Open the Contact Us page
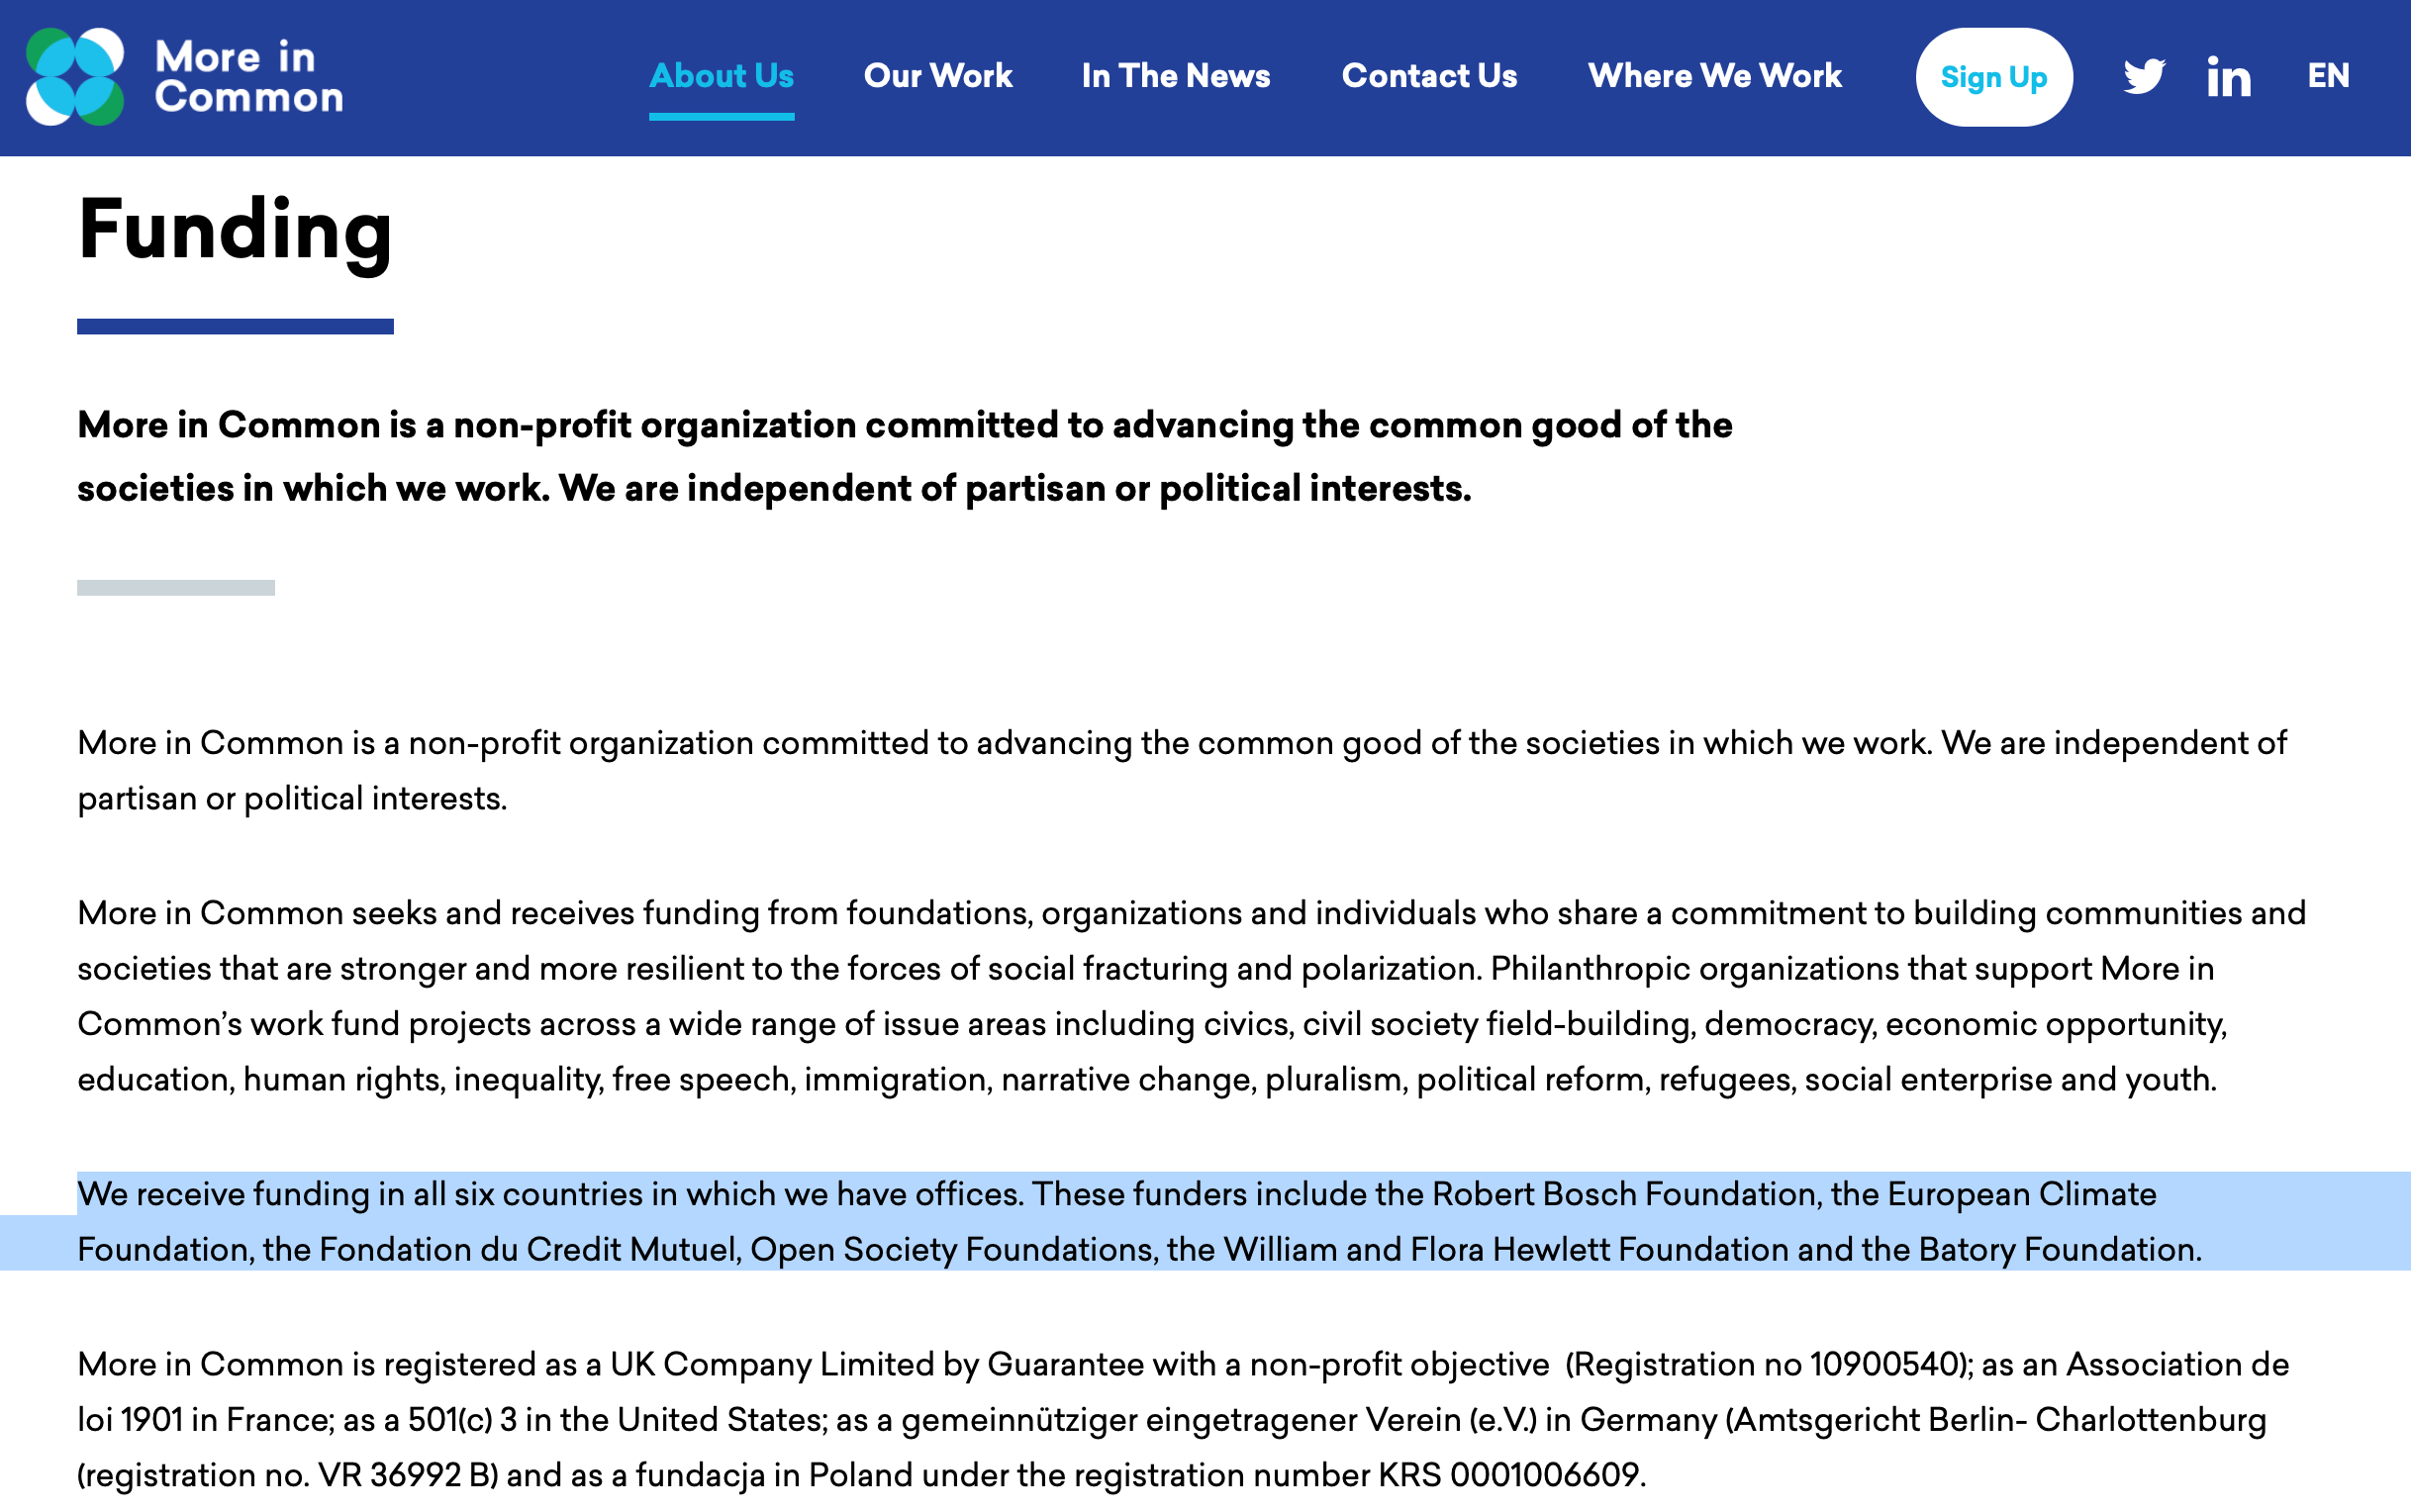 (x=1429, y=76)
